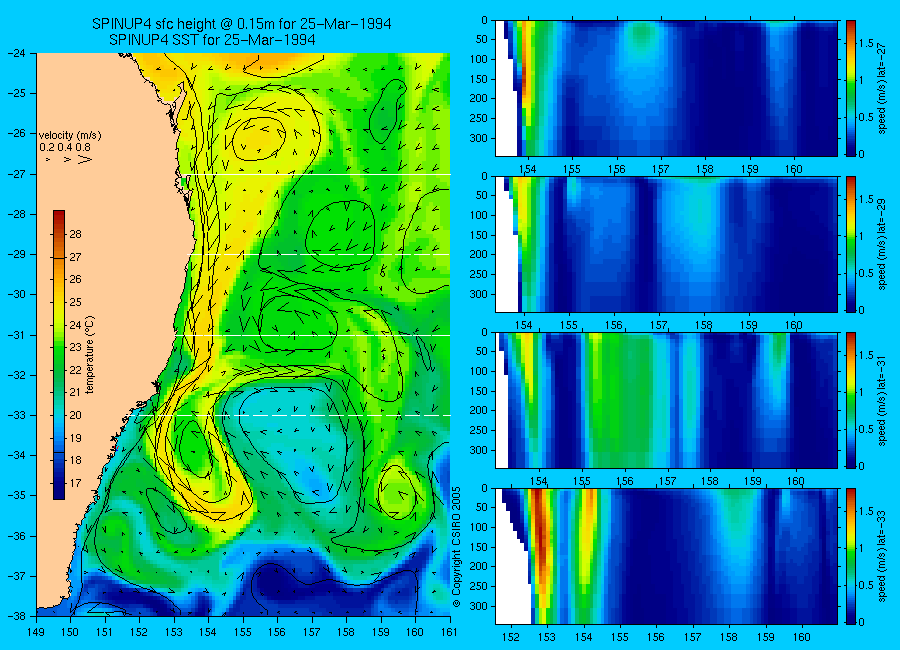Click the "Copyright CSIRO 2005" vertical text
900x650 pixels.
coord(457,547)
